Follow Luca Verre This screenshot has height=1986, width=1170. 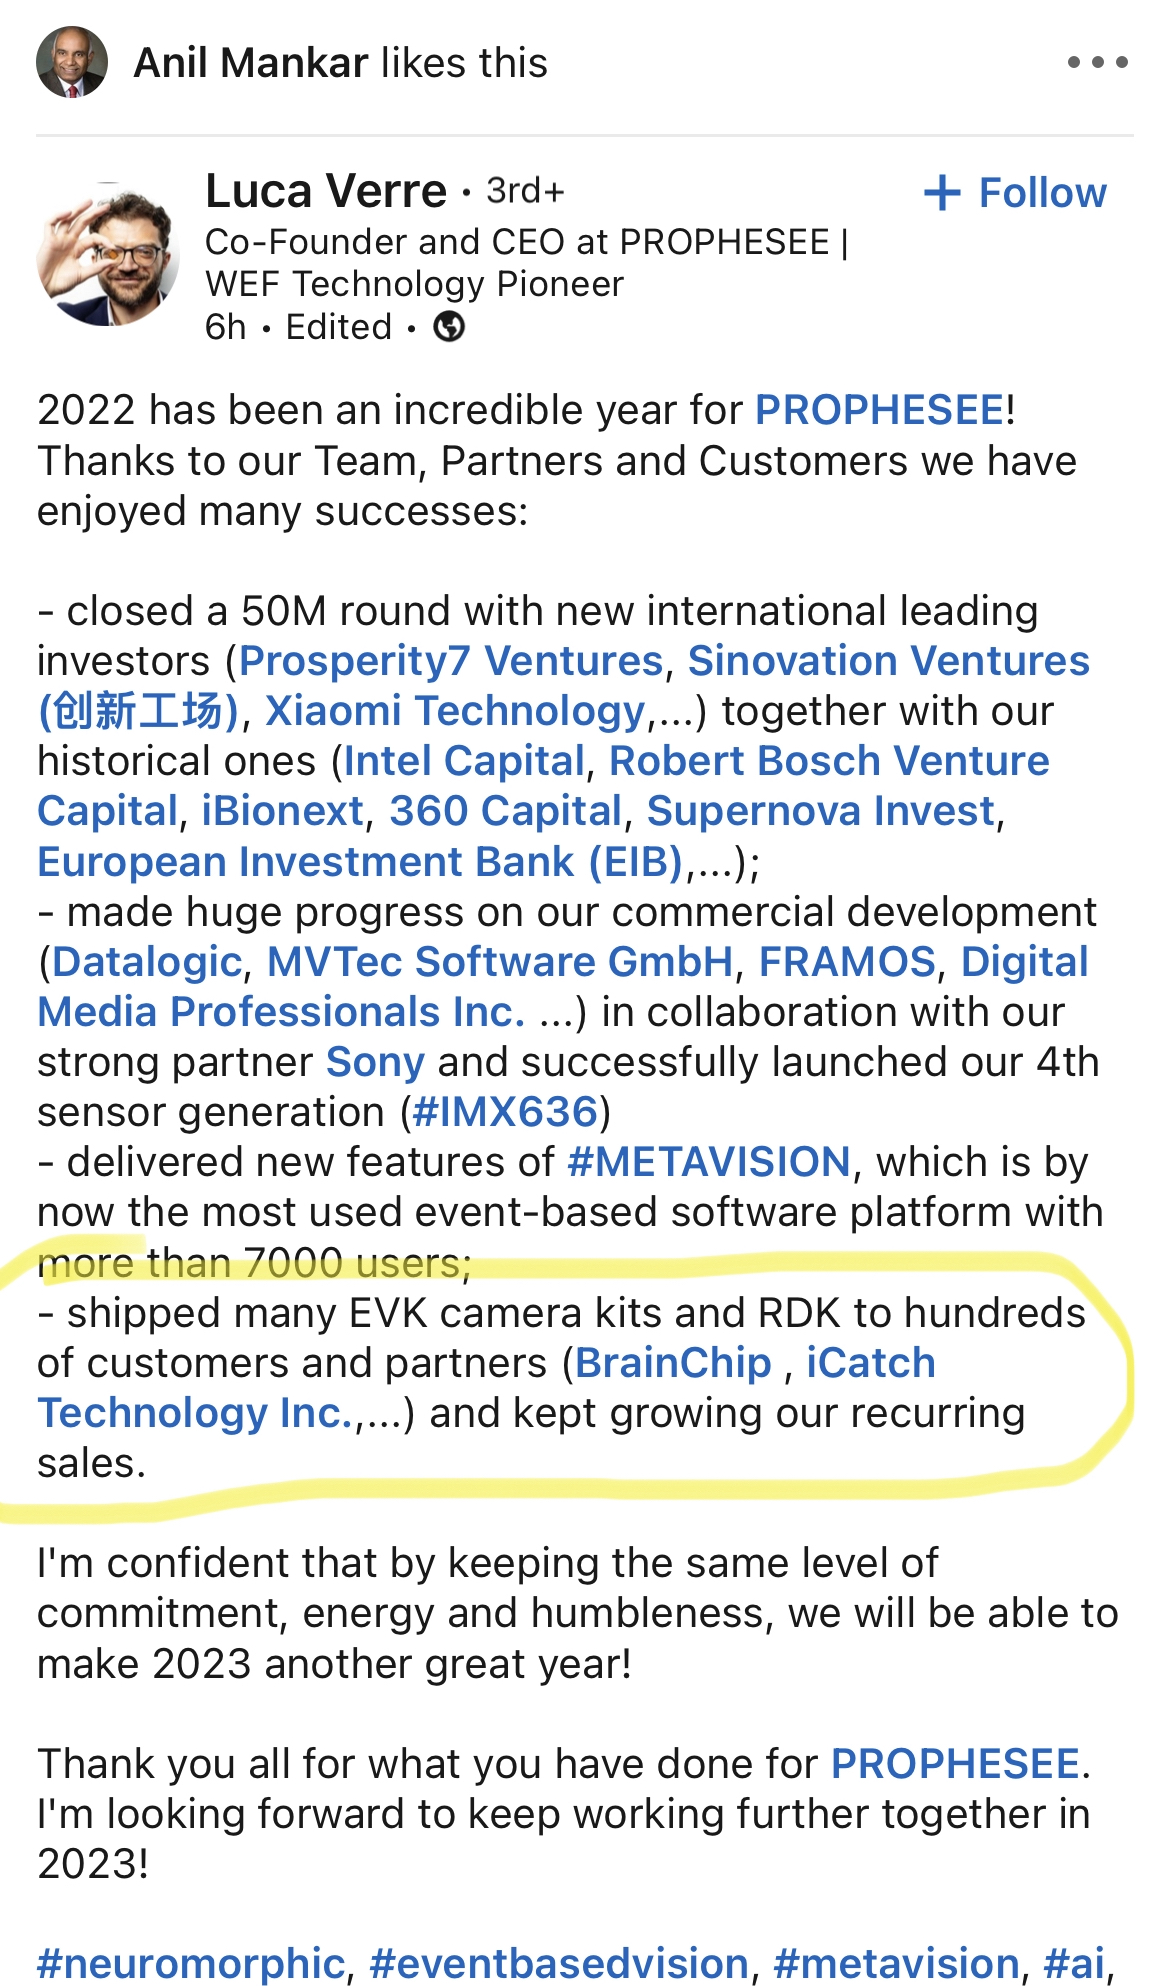(1015, 193)
